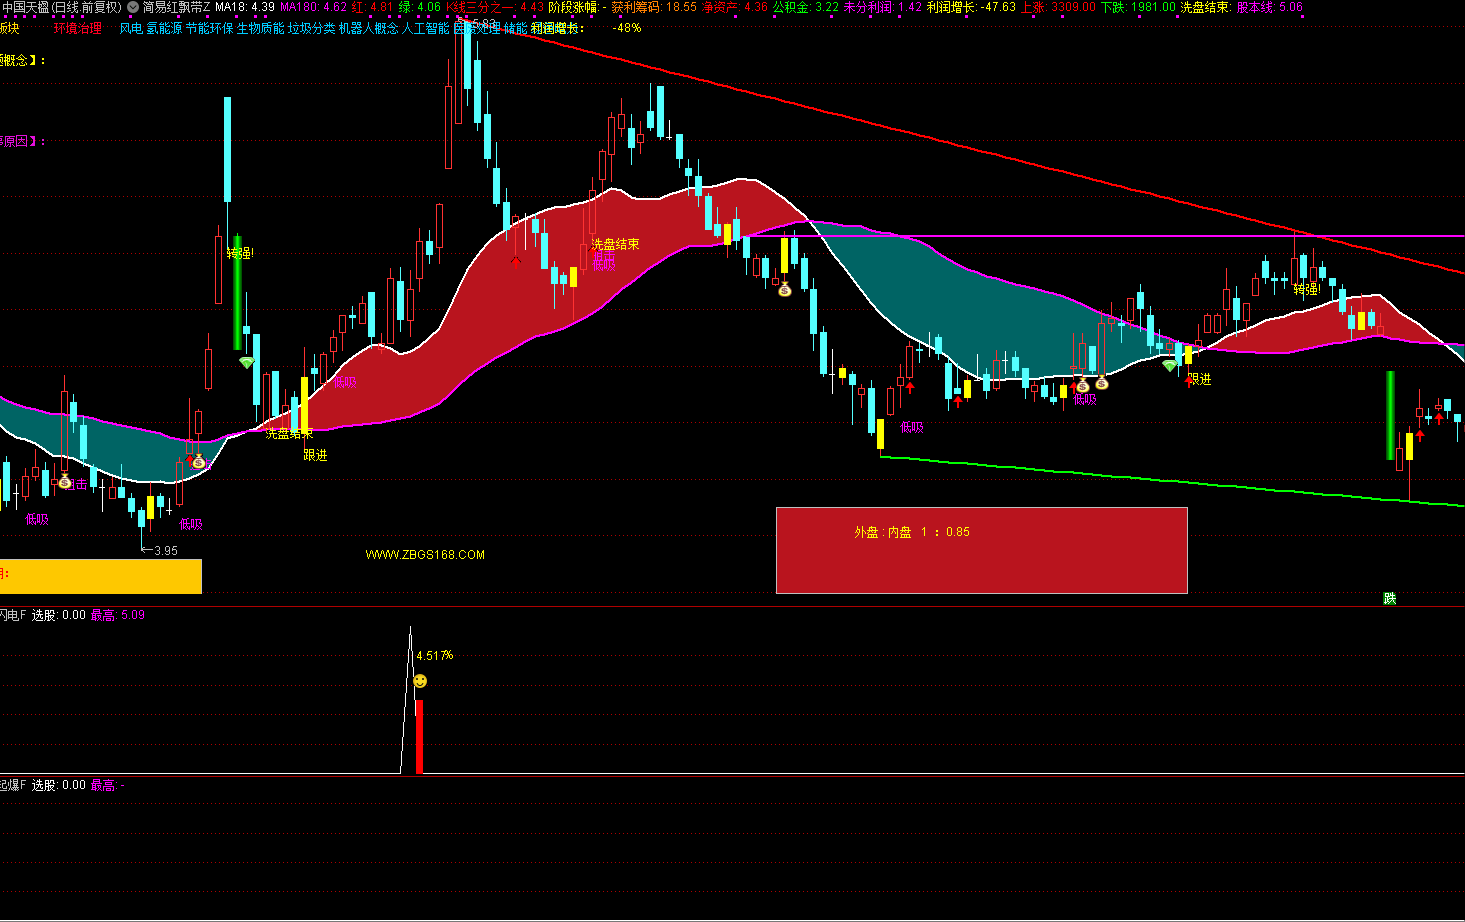Image resolution: width=1465 pixels, height=922 pixels.
Task: Click the red up arrow below the red band peak
Action: (x=516, y=262)
